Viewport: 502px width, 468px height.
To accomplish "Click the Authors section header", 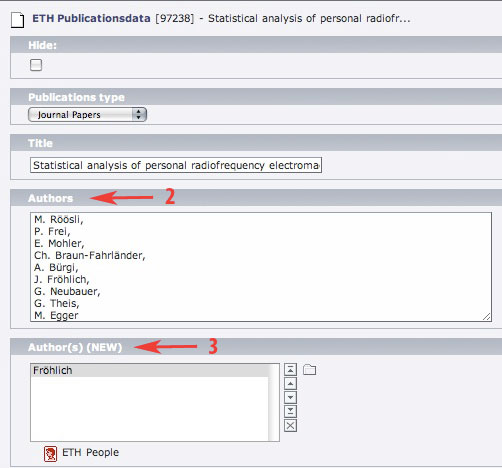I will coord(50,198).
